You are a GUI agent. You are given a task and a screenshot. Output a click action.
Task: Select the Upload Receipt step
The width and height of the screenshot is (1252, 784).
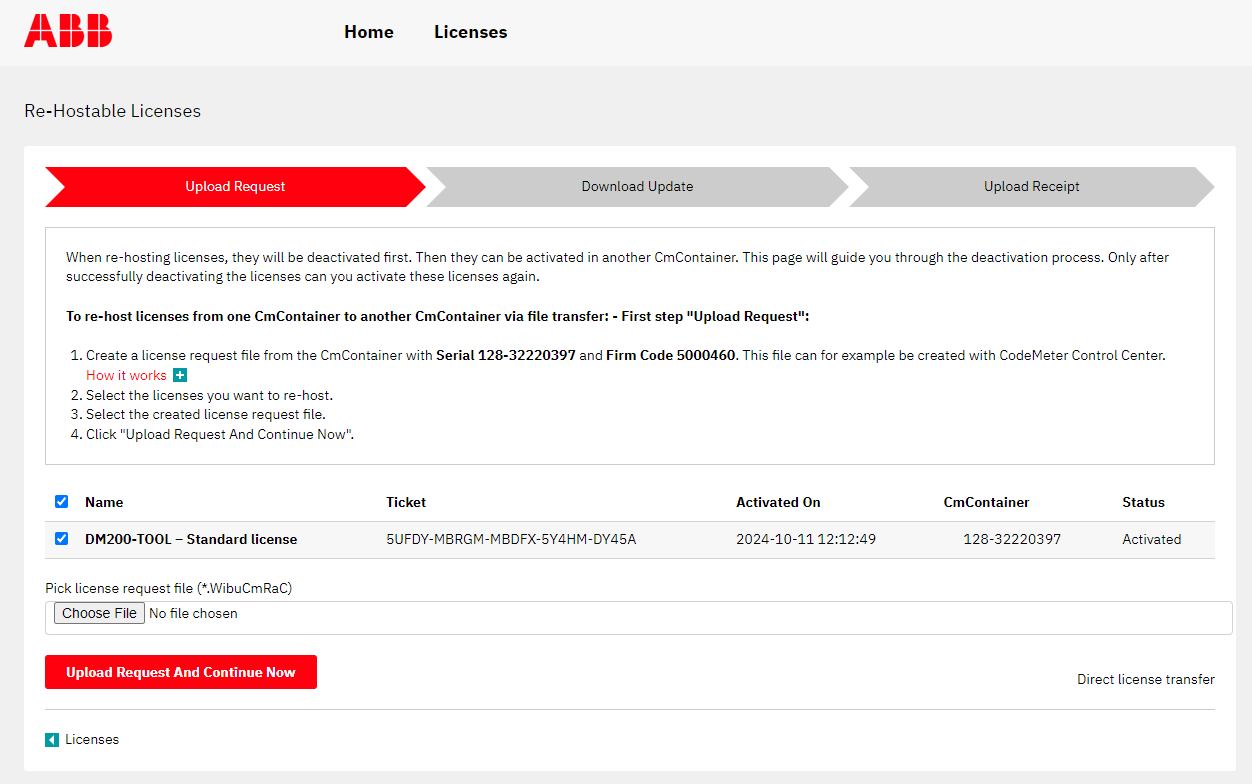pyautogui.click(x=1031, y=187)
